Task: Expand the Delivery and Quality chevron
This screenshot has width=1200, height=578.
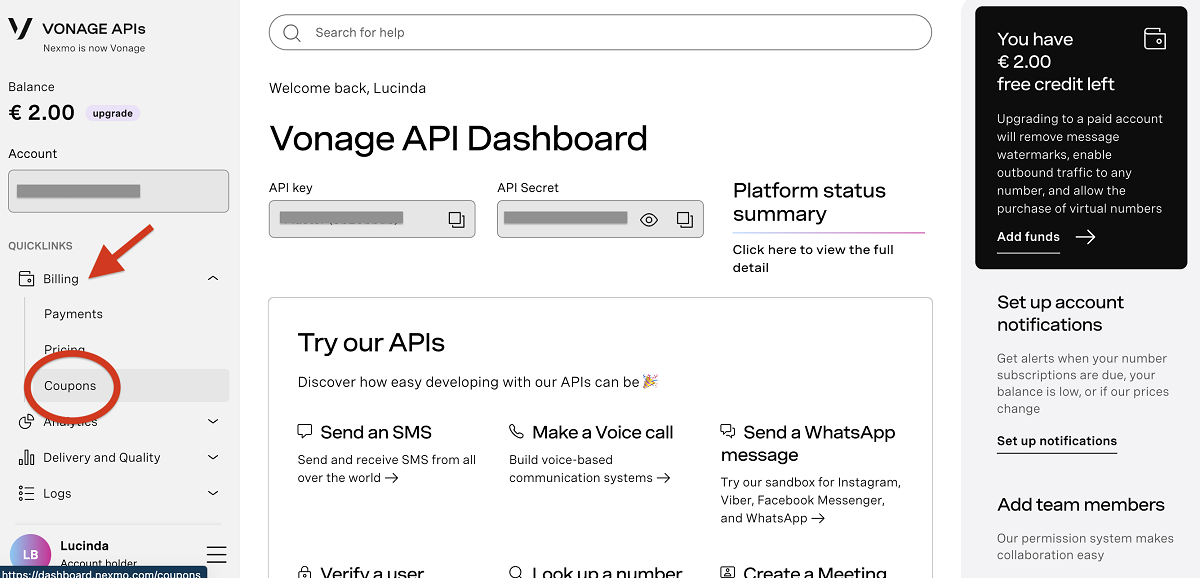Action: point(213,458)
